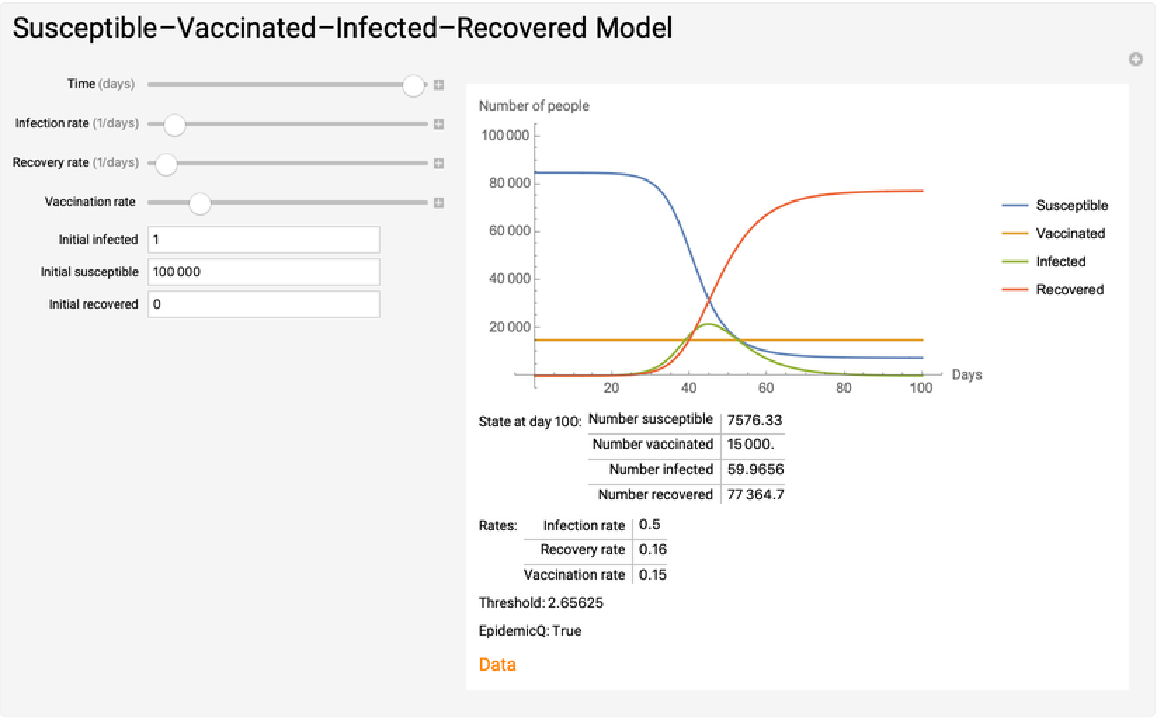The width and height of the screenshot is (1156, 720).
Task: Click the Vaccinated legend orange line
Action: [x=1014, y=233]
